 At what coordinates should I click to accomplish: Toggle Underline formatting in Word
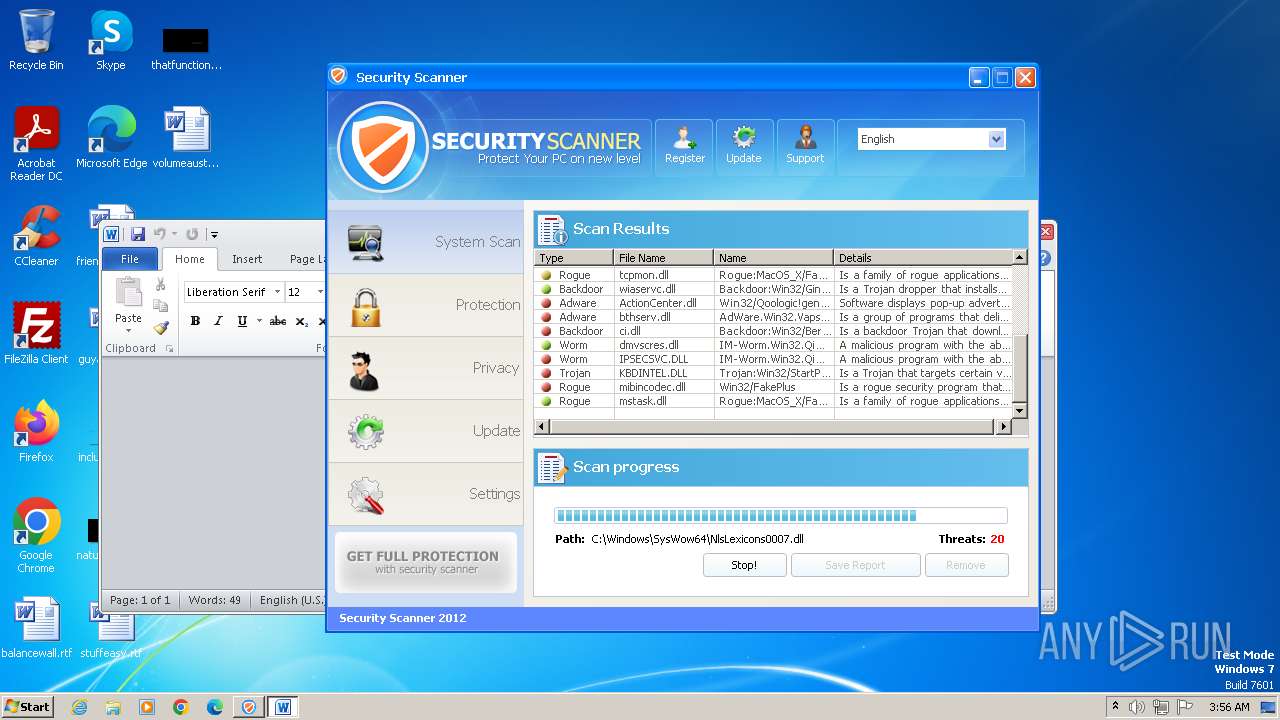pos(241,321)
